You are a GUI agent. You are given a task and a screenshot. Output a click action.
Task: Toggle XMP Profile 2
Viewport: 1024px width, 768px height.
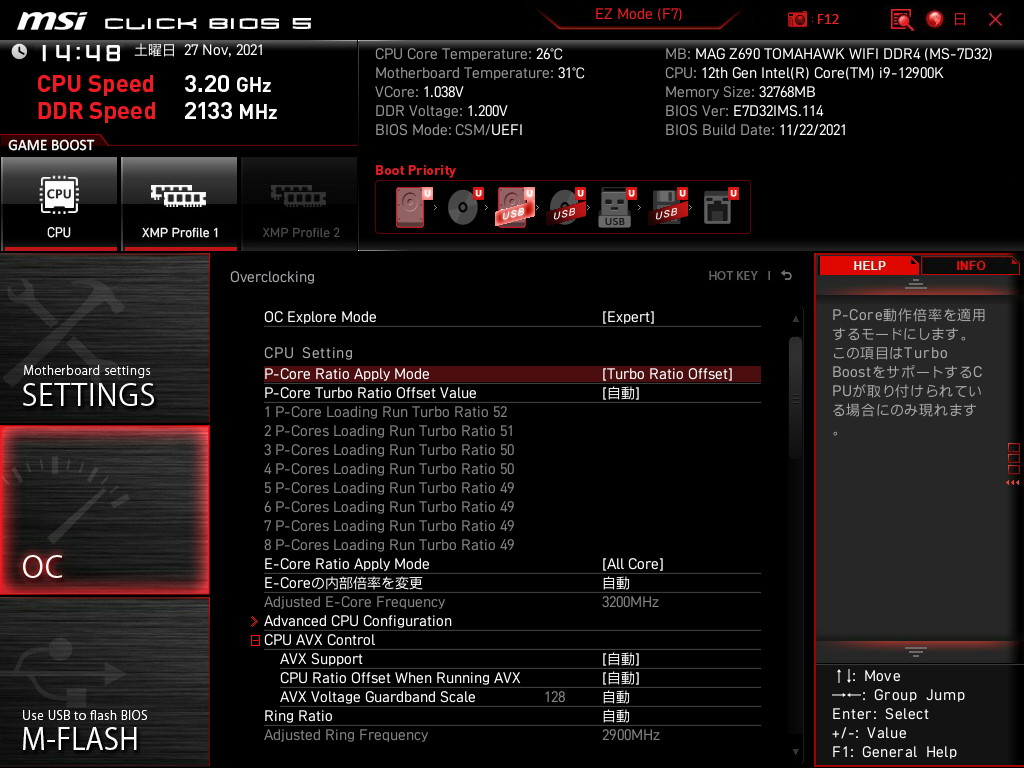tap(300, 204)
